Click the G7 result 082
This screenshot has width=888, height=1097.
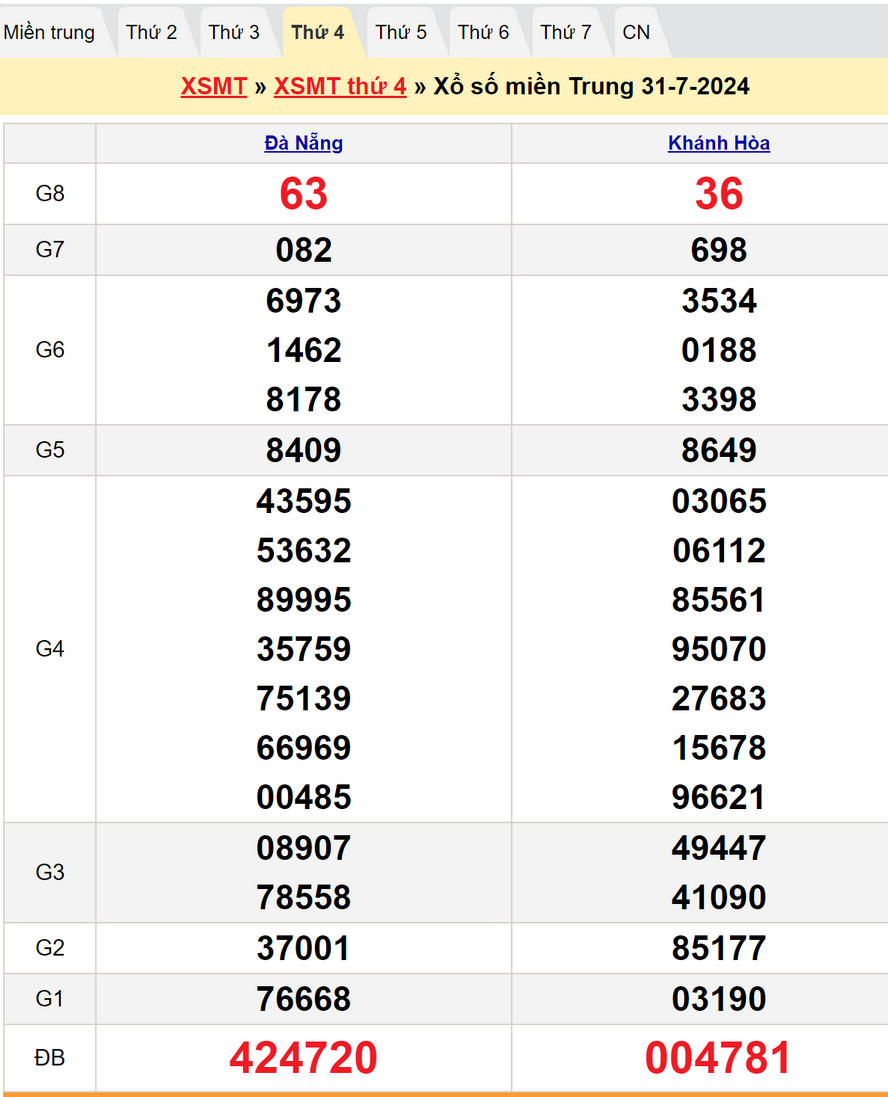click(304, 250)
